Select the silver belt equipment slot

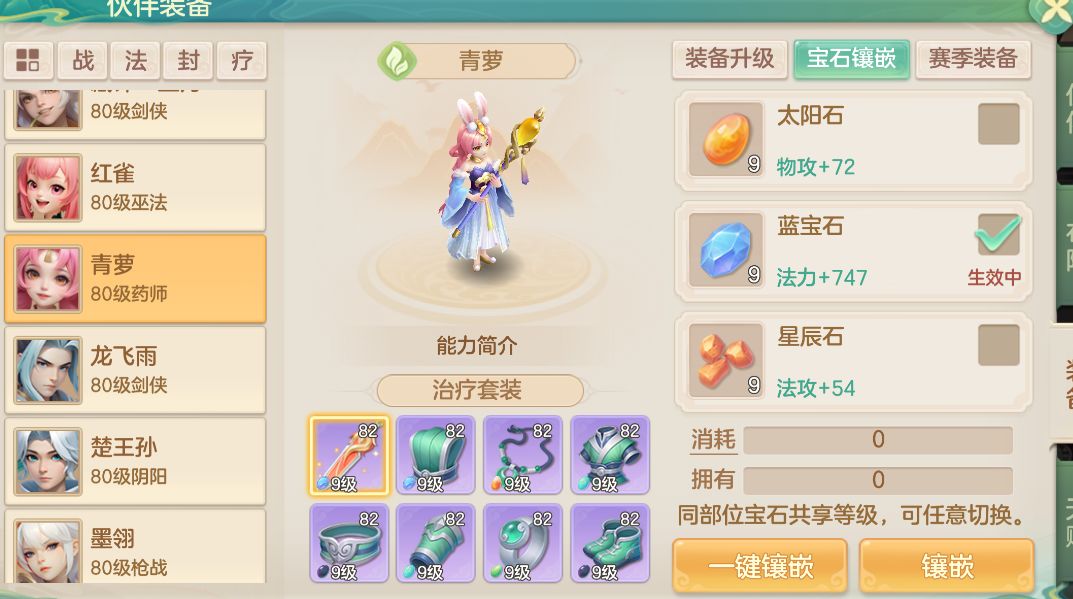tap(349, 544)
